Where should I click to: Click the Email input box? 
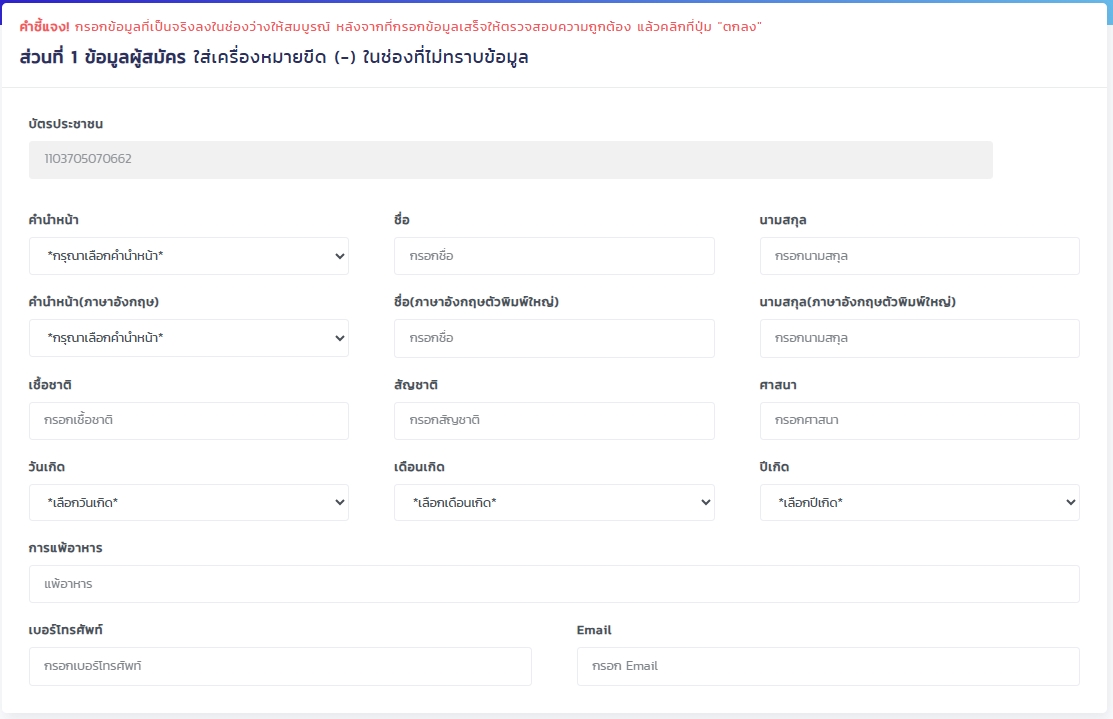pyautogui.click(x=827, y=666)
